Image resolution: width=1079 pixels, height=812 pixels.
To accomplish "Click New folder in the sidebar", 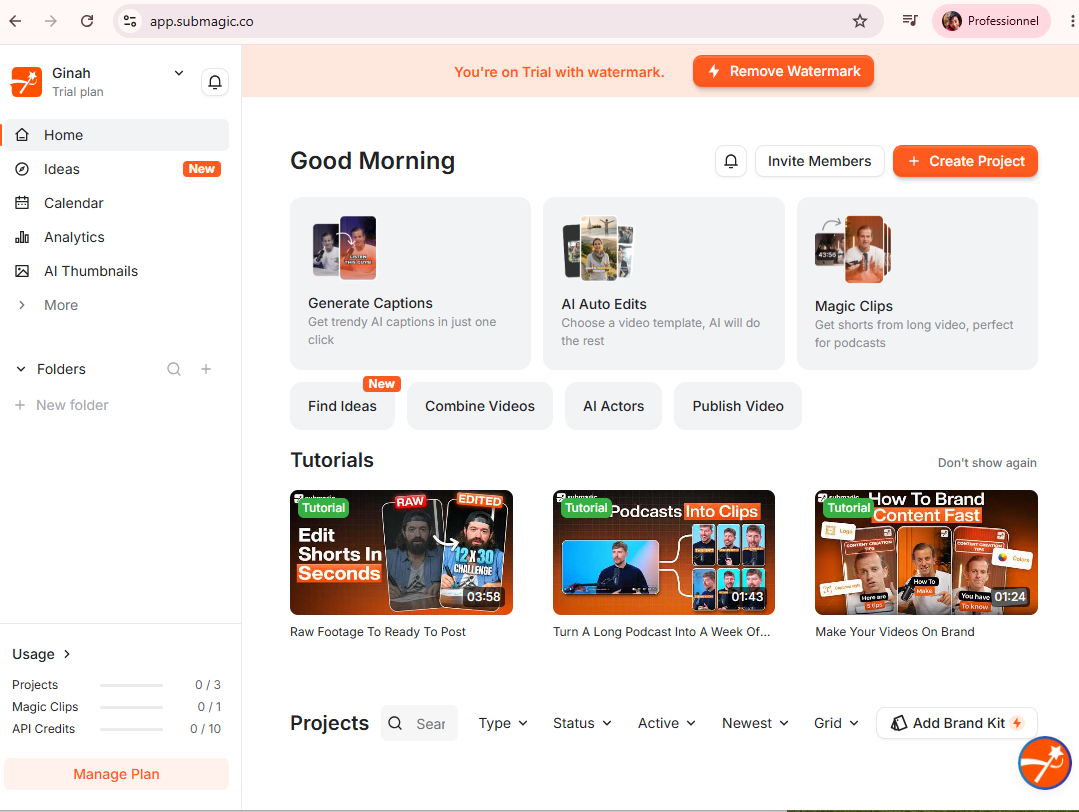I will (62, 405).
